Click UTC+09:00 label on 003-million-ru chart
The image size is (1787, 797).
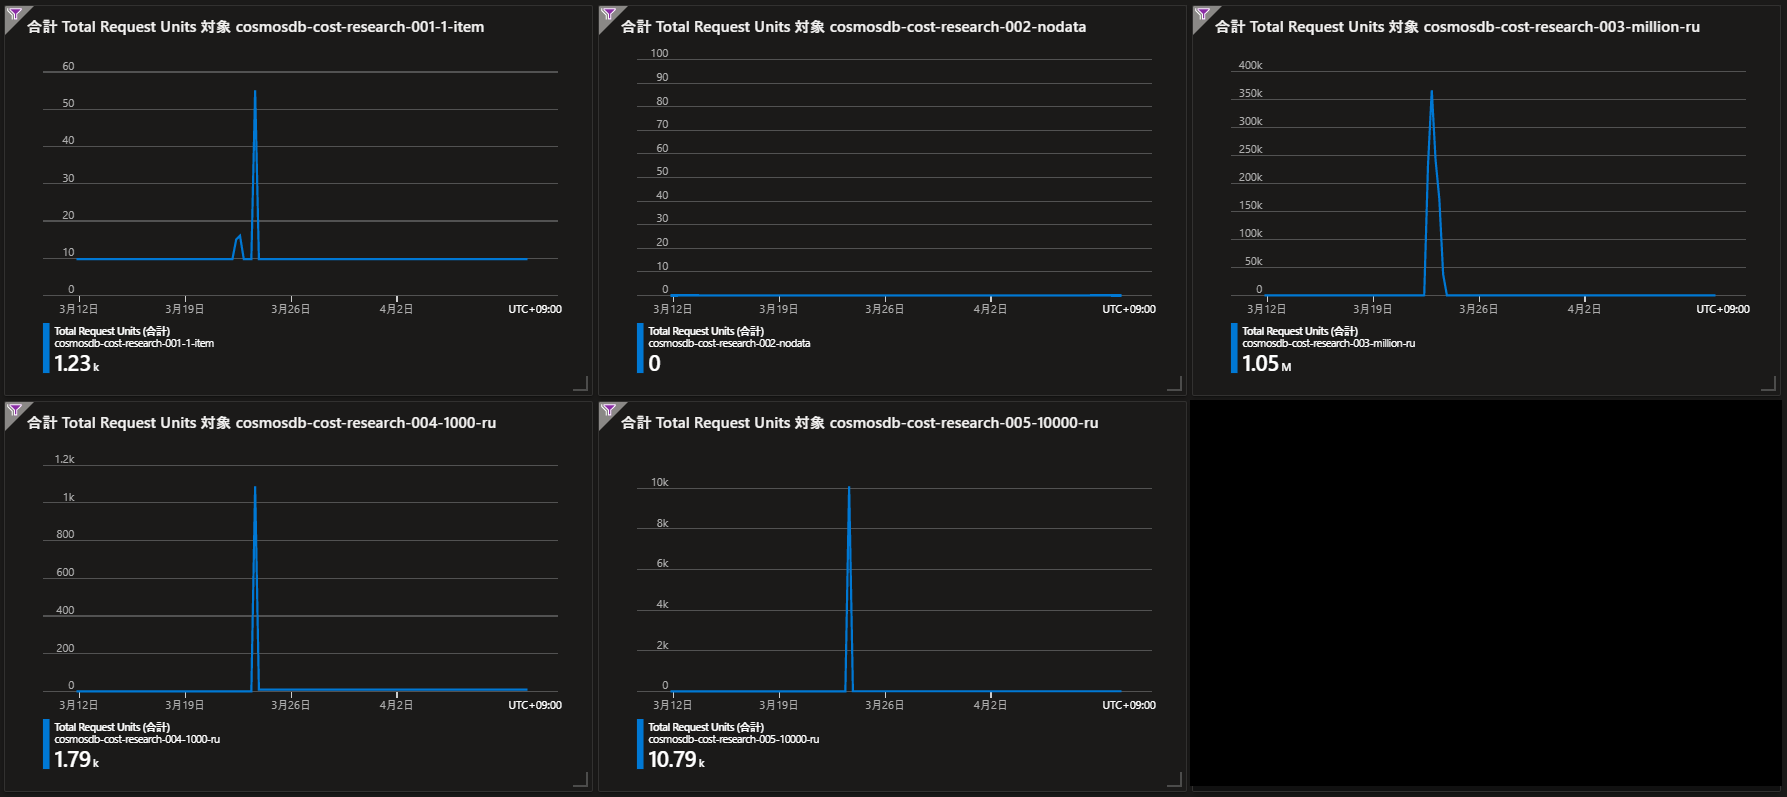click(x=1723, y=310)
